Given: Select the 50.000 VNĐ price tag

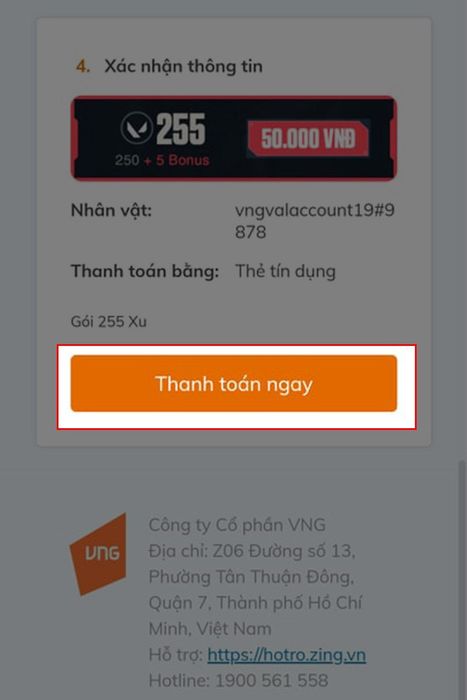Looking at the screenshot, I should 309,138.
